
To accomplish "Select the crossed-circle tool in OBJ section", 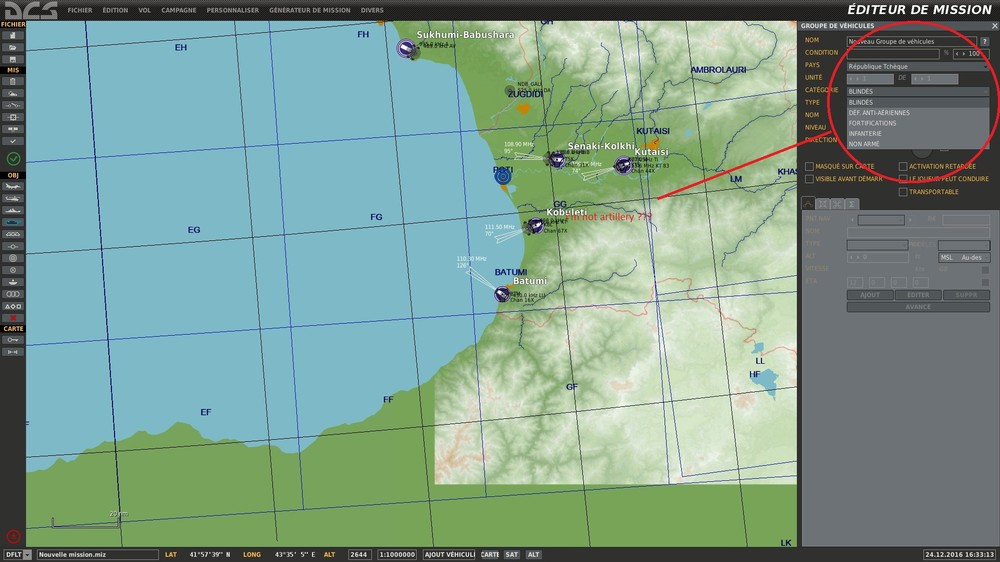I will tap(13, 270).
